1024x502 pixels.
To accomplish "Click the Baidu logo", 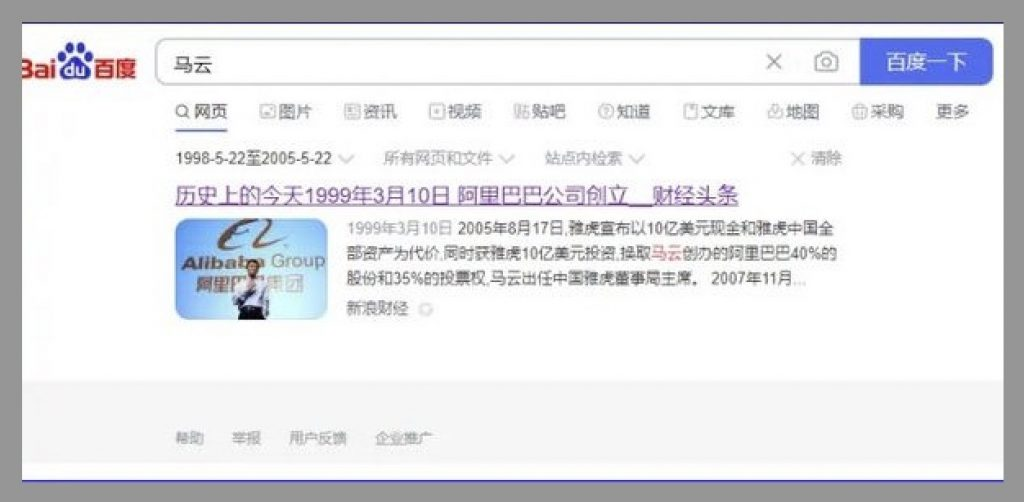I will (x=79, y=62).
